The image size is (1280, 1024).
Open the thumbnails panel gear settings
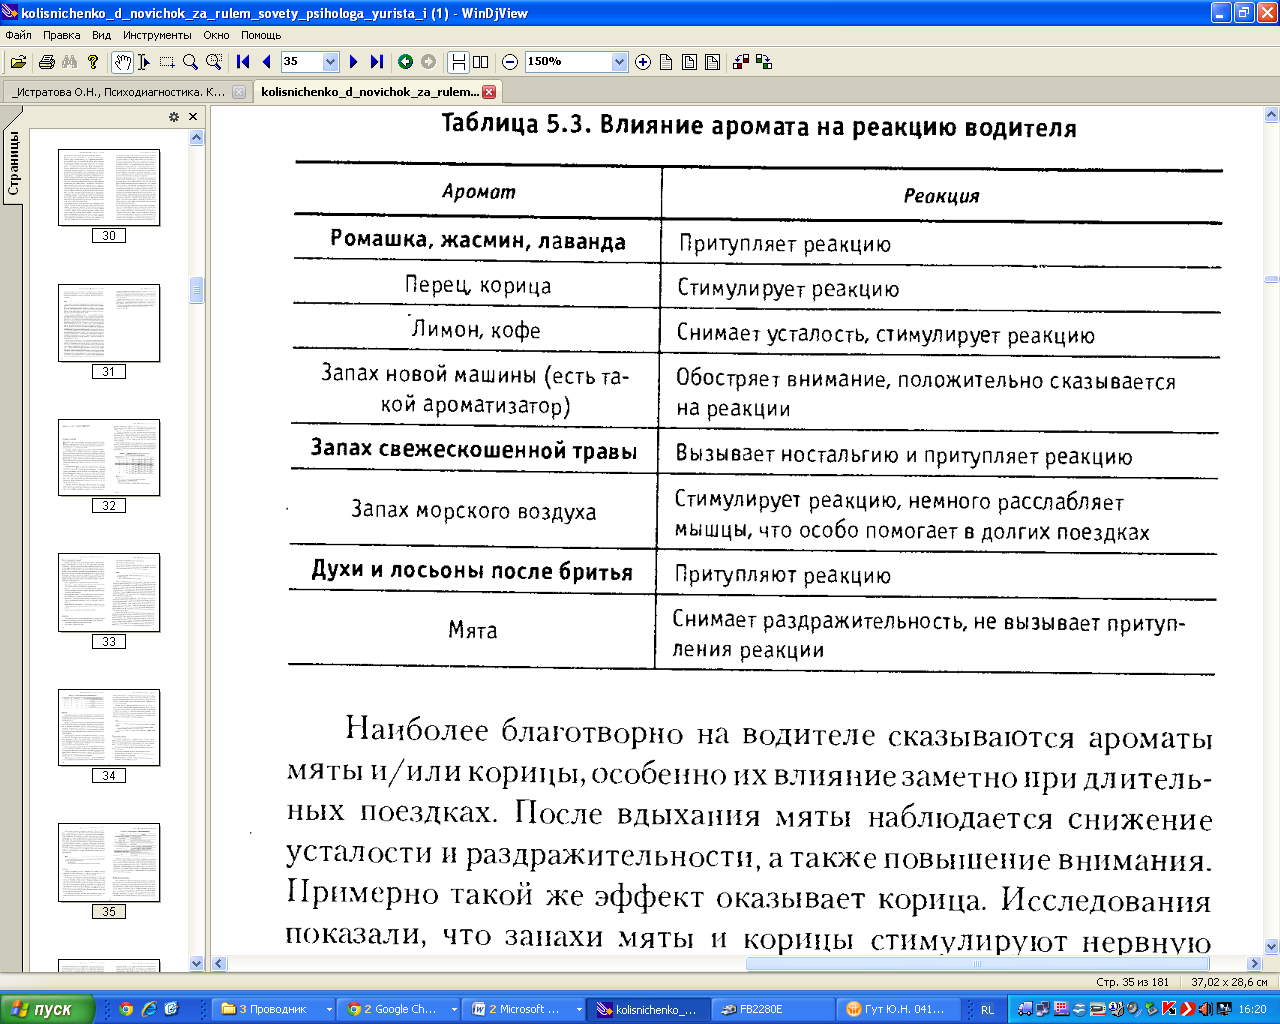coord(174,117)
